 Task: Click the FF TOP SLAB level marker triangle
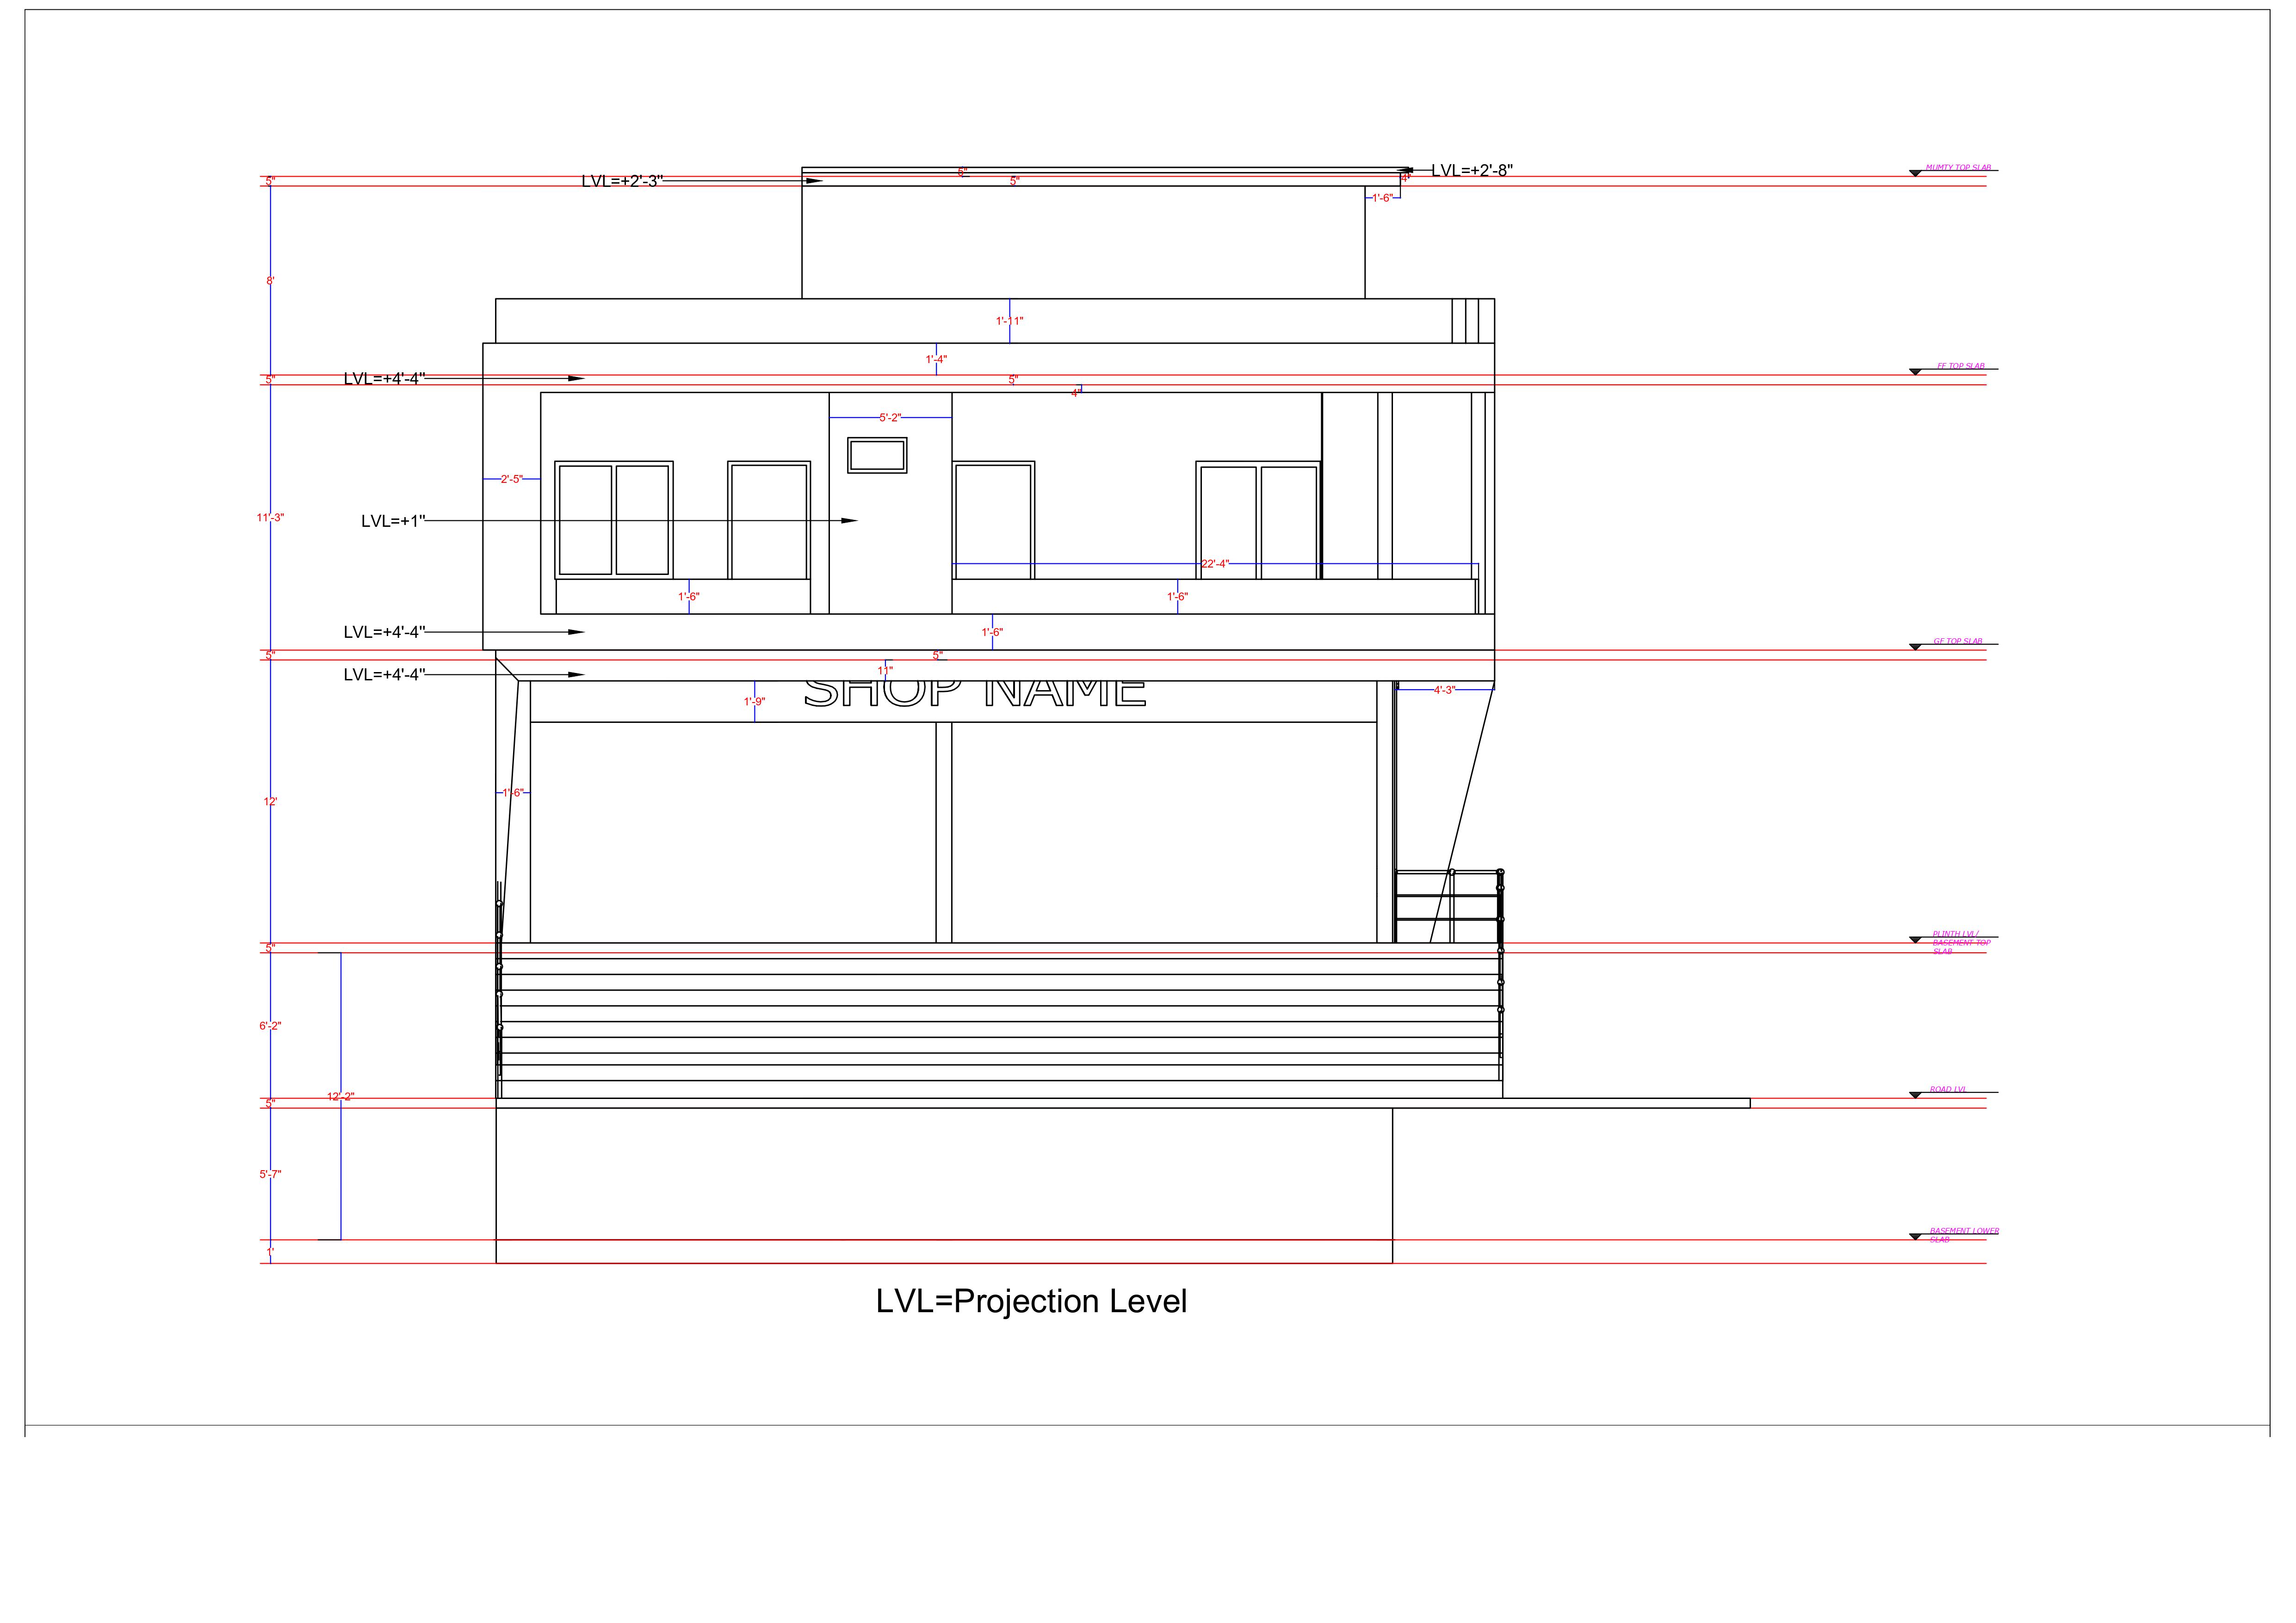(x=1915, y=372)
